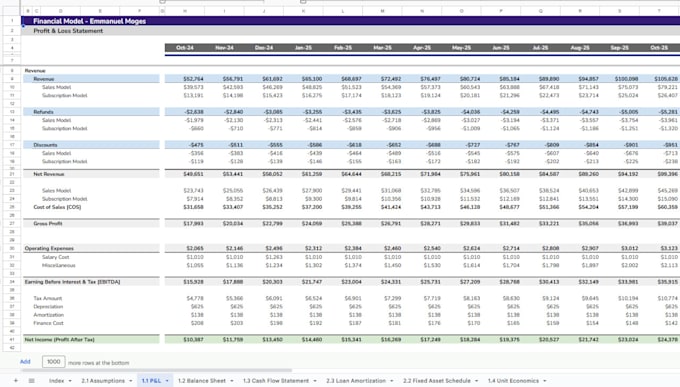Screen dimensions: 680x387
Task: Open the 2.1 Assumptions tab dropdown arrow
Action: tap(131, 381)
